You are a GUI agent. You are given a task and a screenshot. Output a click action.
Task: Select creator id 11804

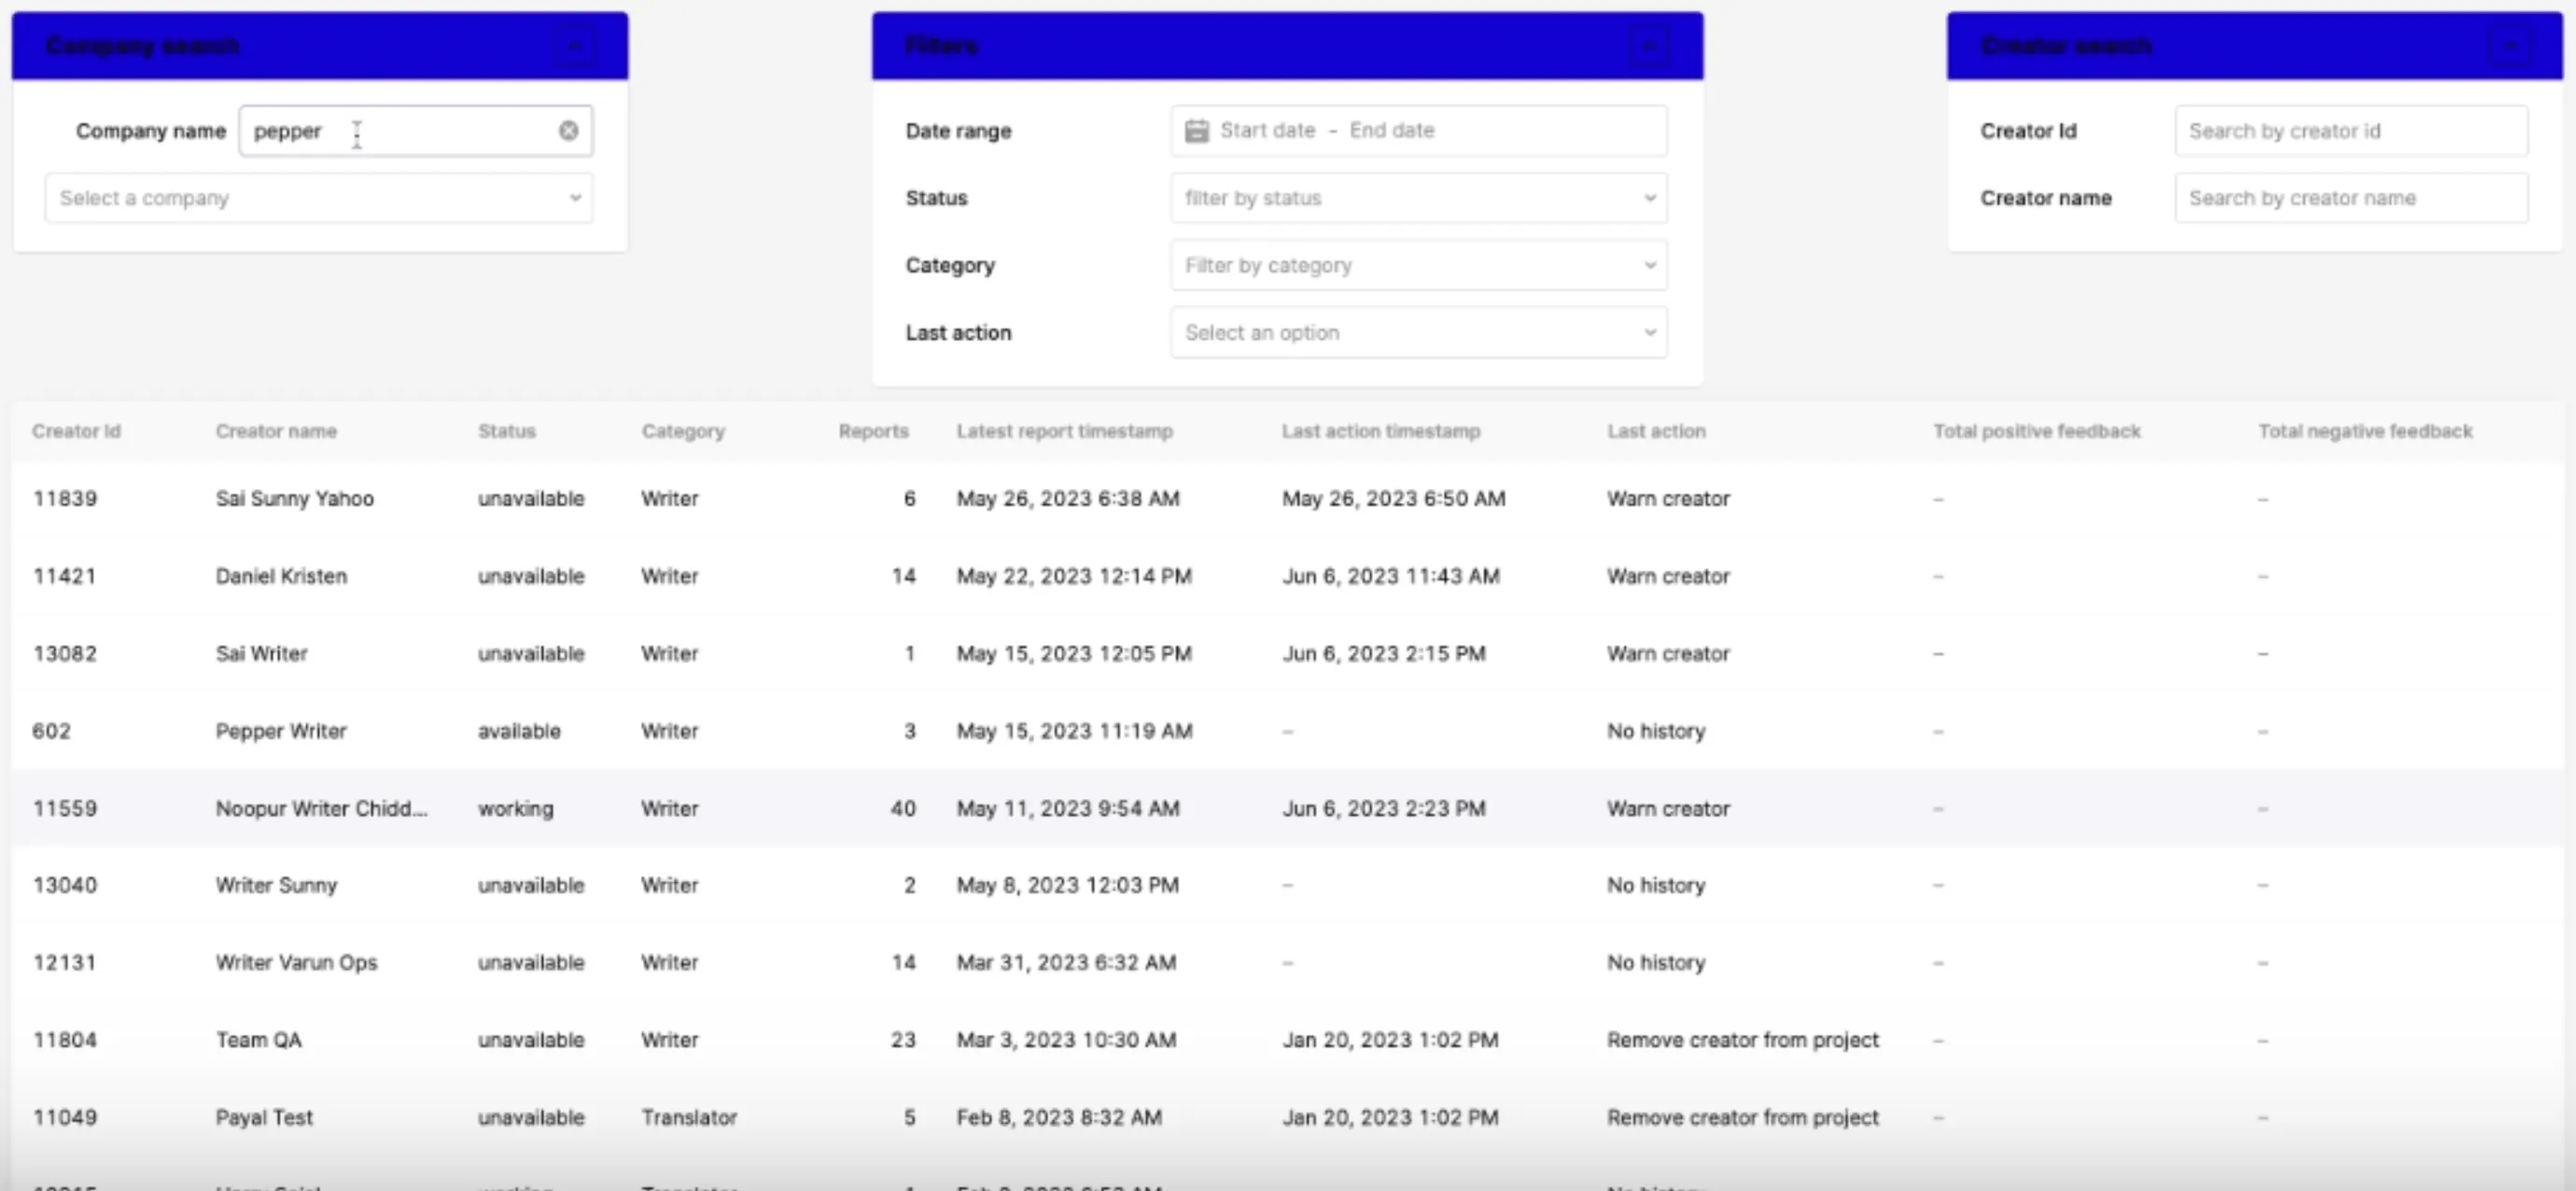pyautogui.click(x=65, y=1040)
